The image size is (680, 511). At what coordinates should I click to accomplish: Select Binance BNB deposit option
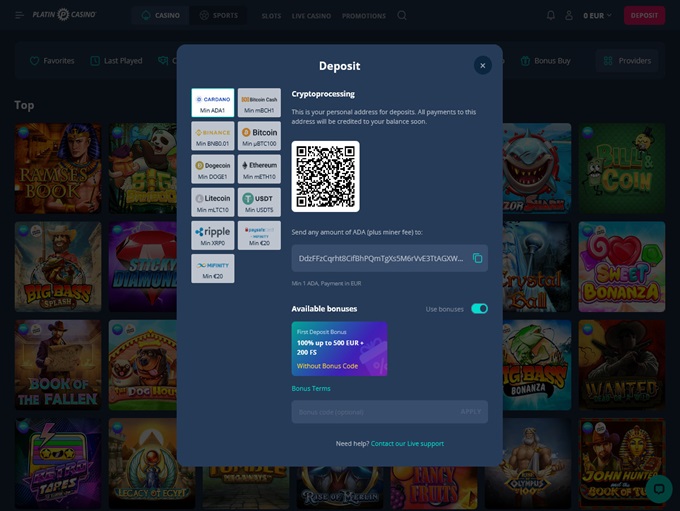pos(212,135)
